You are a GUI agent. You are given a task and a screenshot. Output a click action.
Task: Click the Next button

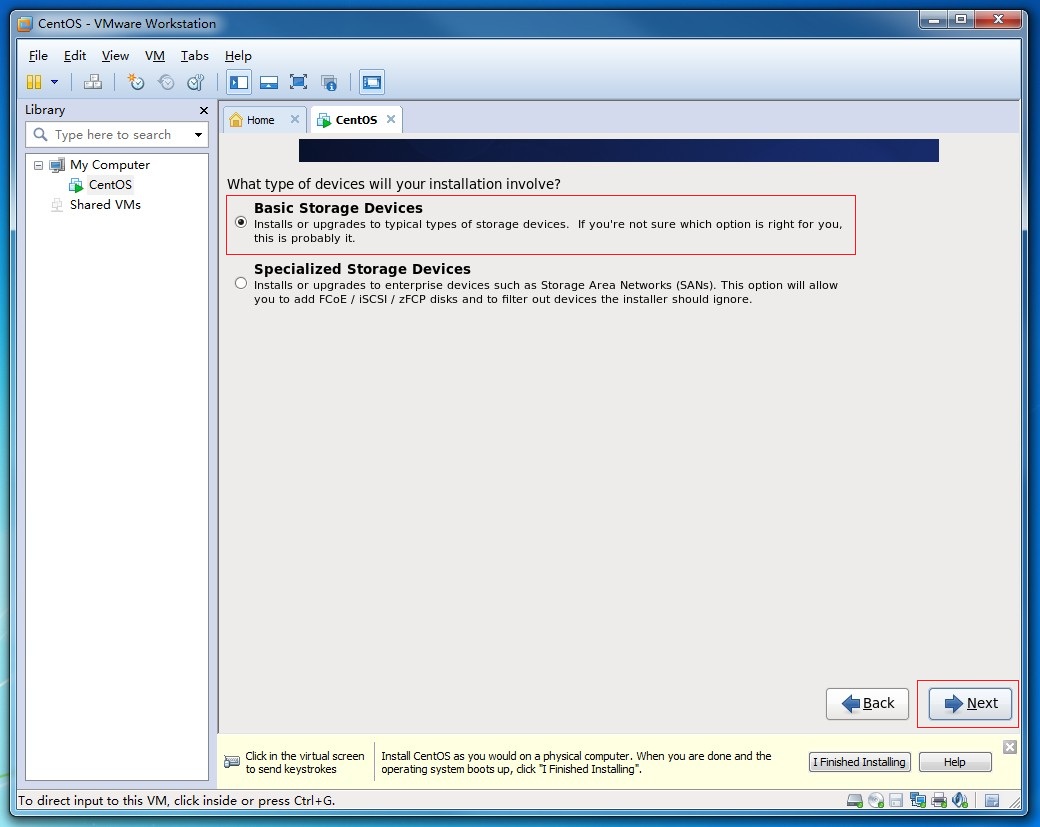coord(970,703)
